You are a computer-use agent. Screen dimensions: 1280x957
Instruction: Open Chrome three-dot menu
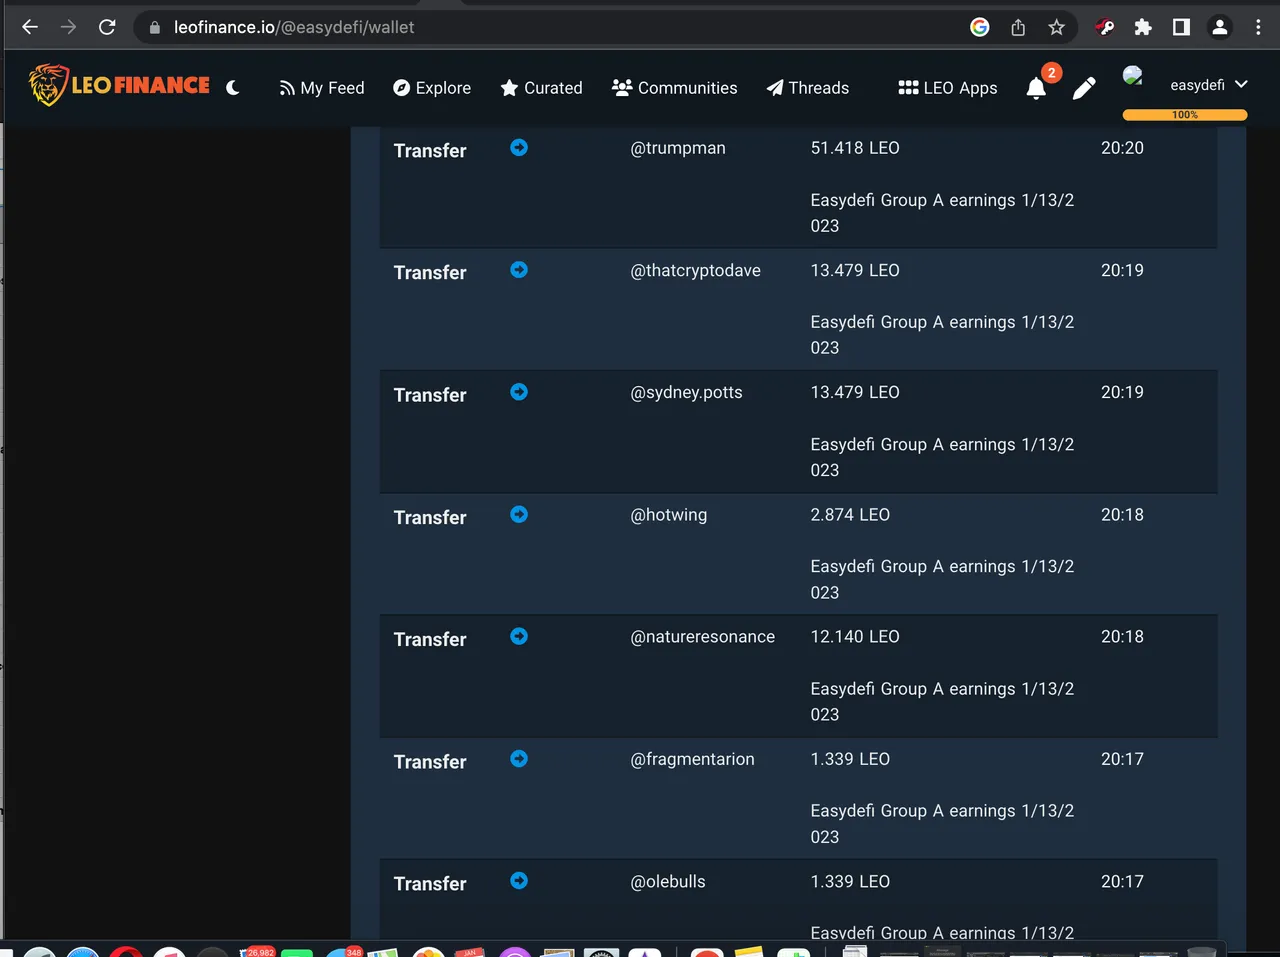1258,27
